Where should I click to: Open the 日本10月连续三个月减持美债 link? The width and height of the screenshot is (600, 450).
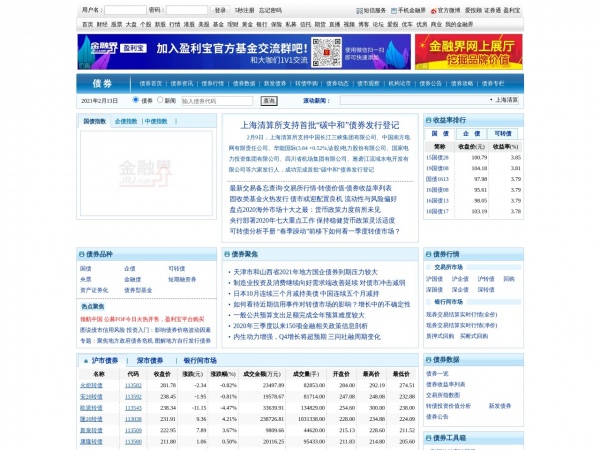tap(306, 293)
